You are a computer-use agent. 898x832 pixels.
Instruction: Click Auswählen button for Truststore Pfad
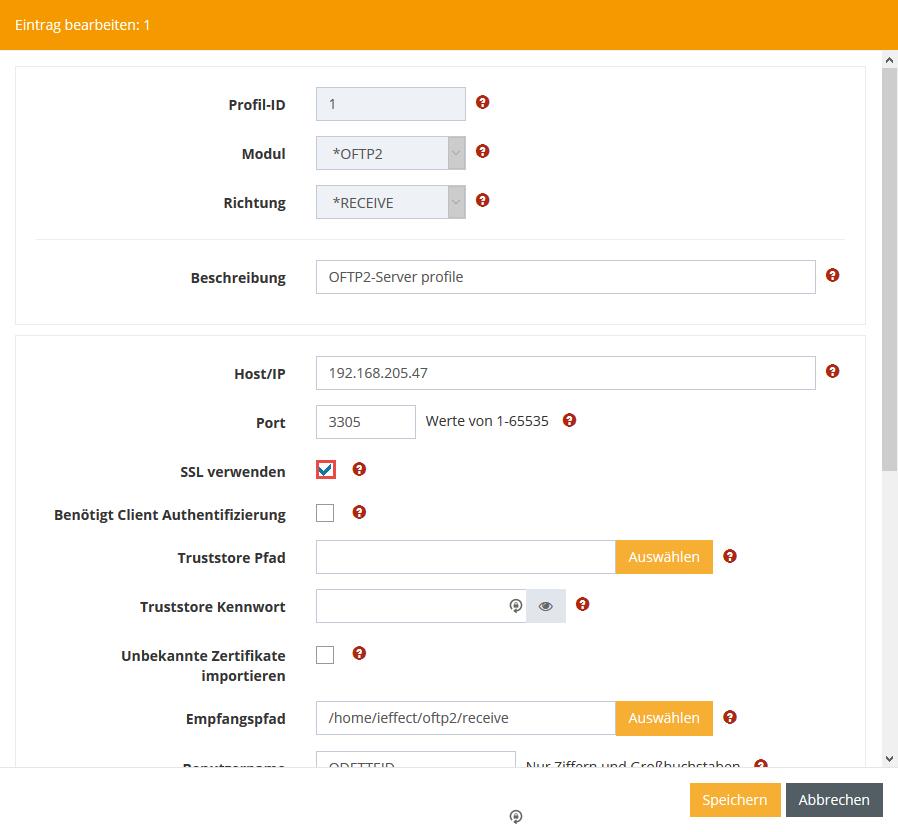pos(664,557)
